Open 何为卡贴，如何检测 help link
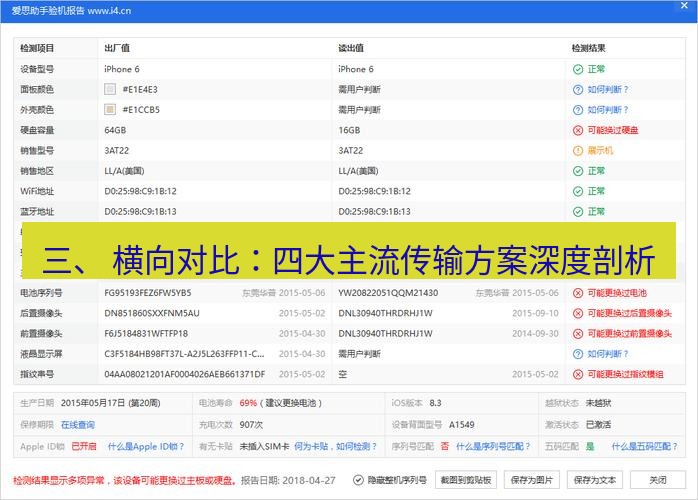The image size is (698, 500). [x=335, y=446]
